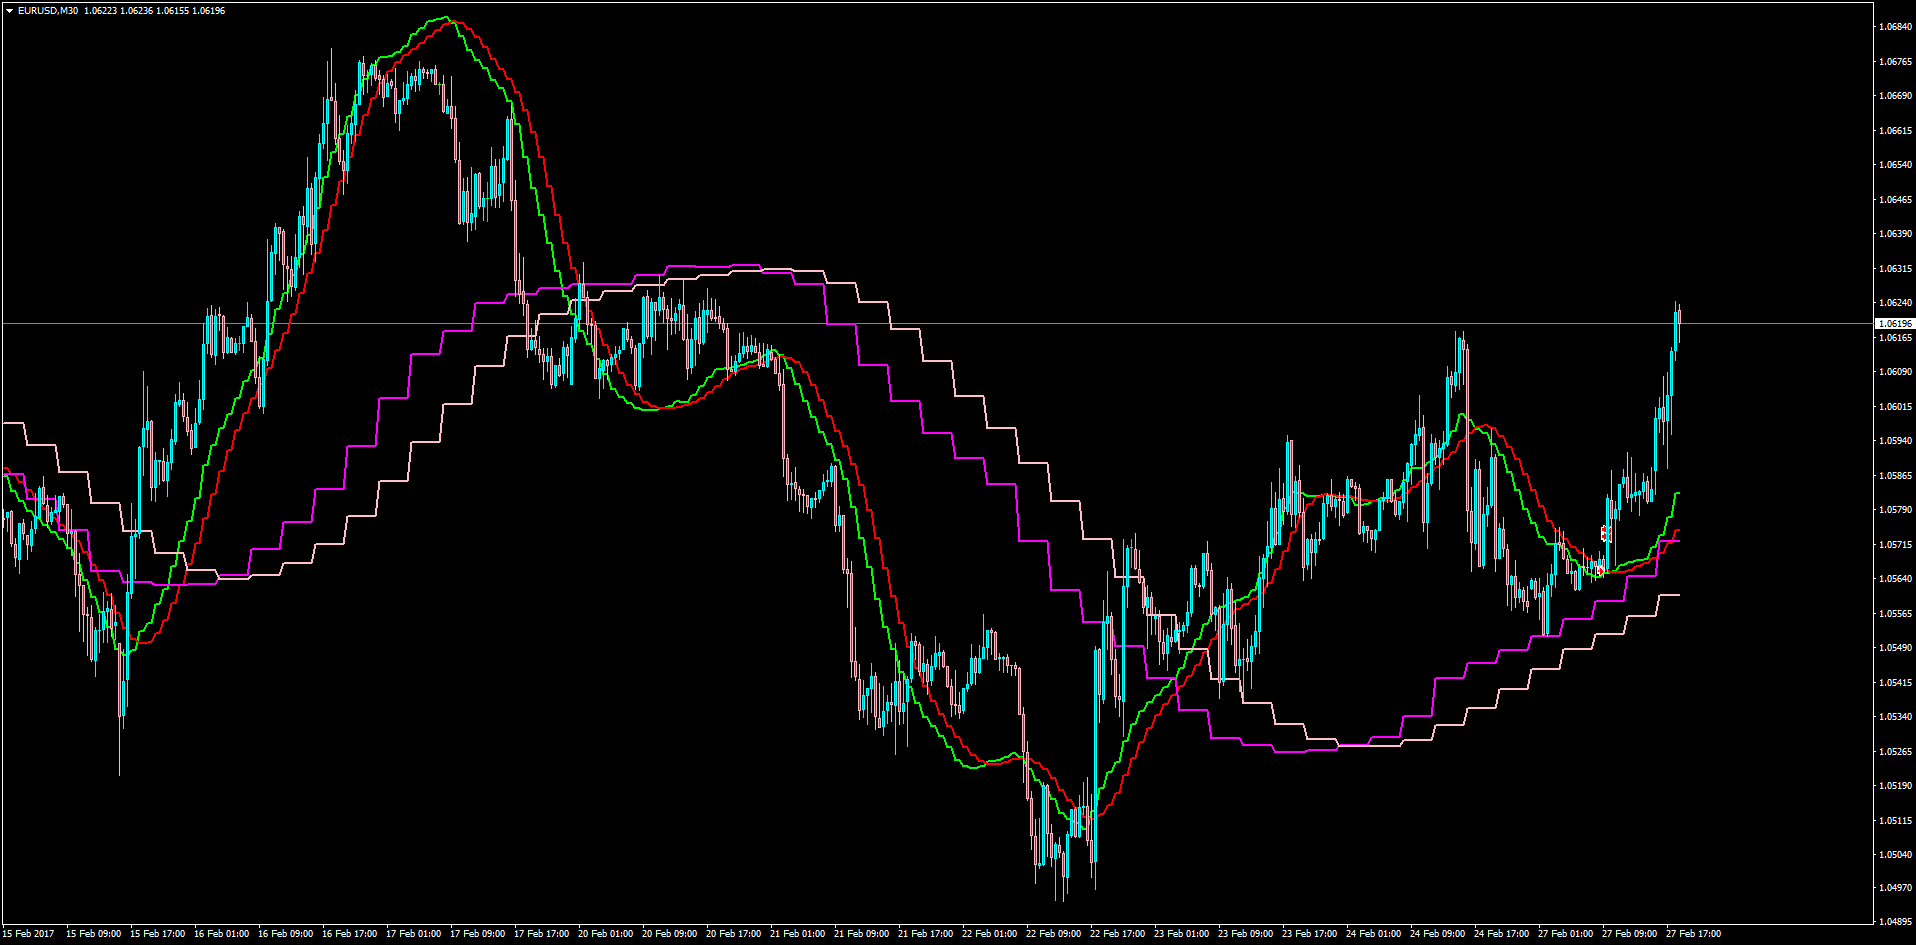Viewport: 1916px width, 945px height.
Task: Click the 22 Feb 17:00 time label
Action: click(1117, 934)
